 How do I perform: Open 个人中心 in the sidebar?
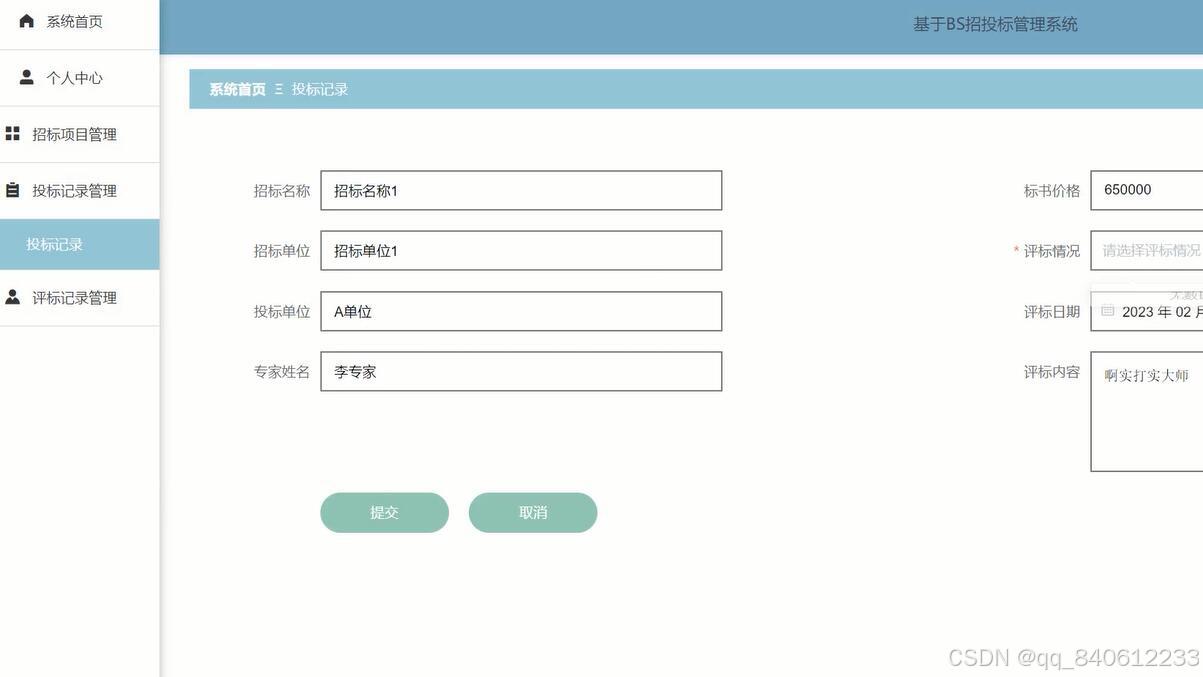(79, 78)
